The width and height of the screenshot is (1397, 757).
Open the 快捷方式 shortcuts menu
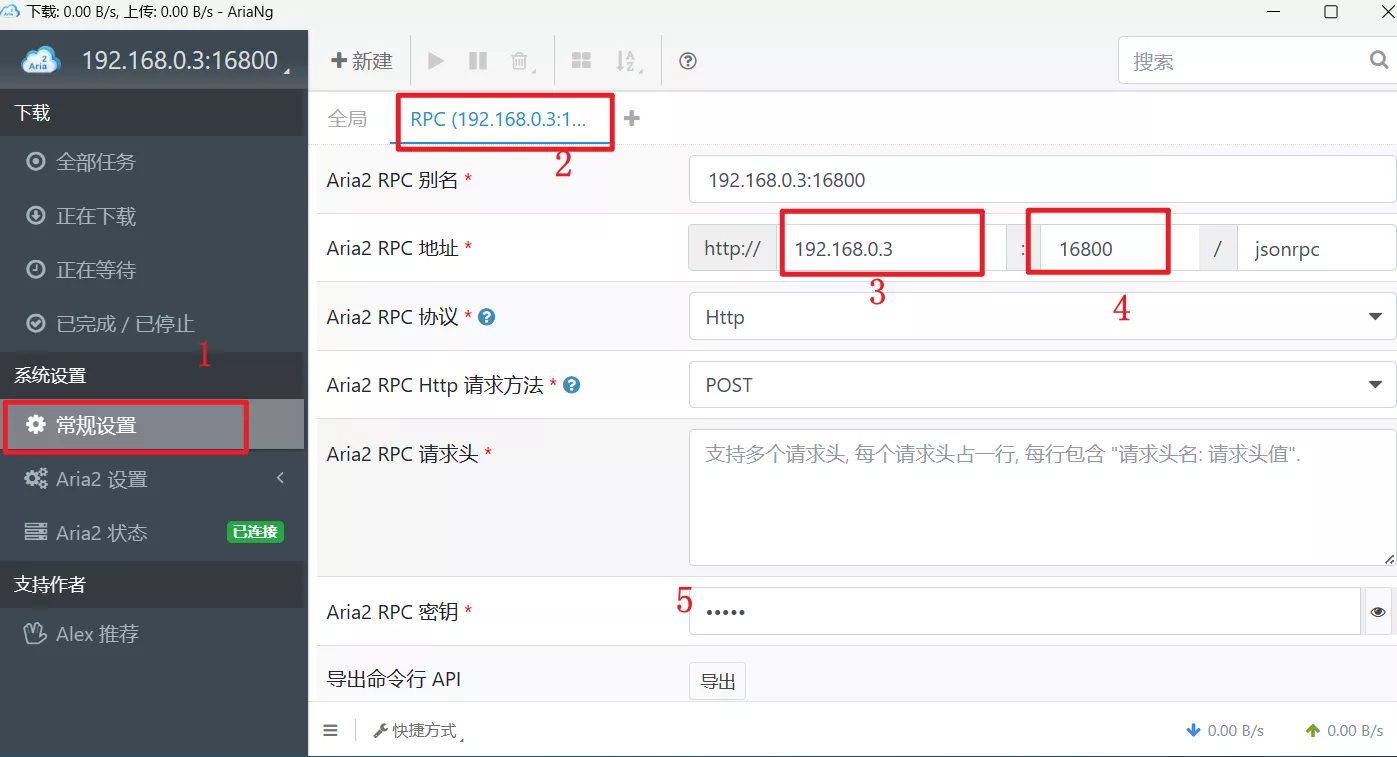(419, 731)
